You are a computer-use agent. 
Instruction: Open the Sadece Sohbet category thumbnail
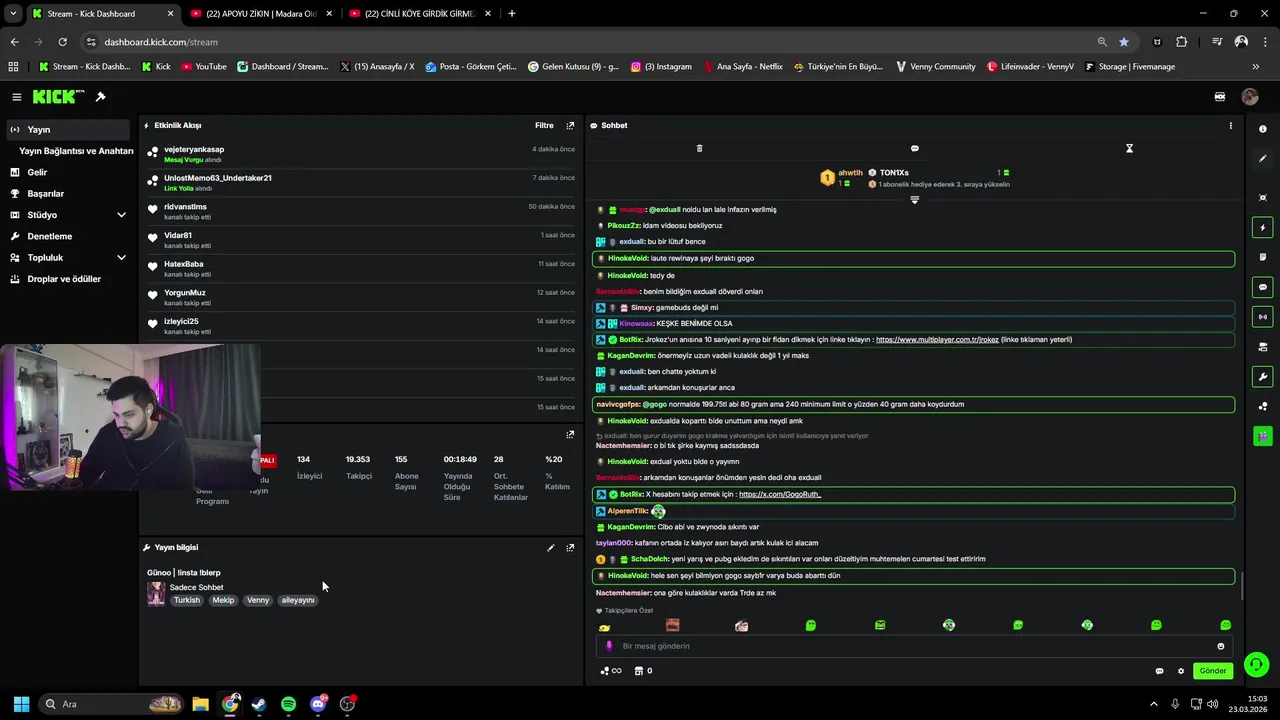[156, 594]
